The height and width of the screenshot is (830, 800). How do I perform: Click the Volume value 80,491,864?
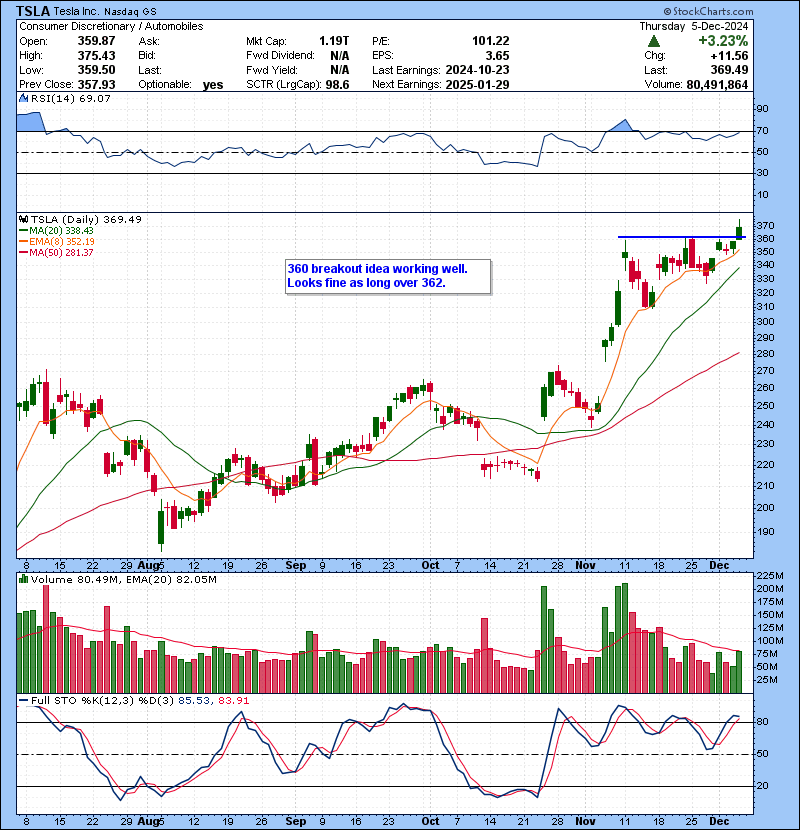pyautogui.click(x=717, y=84)
